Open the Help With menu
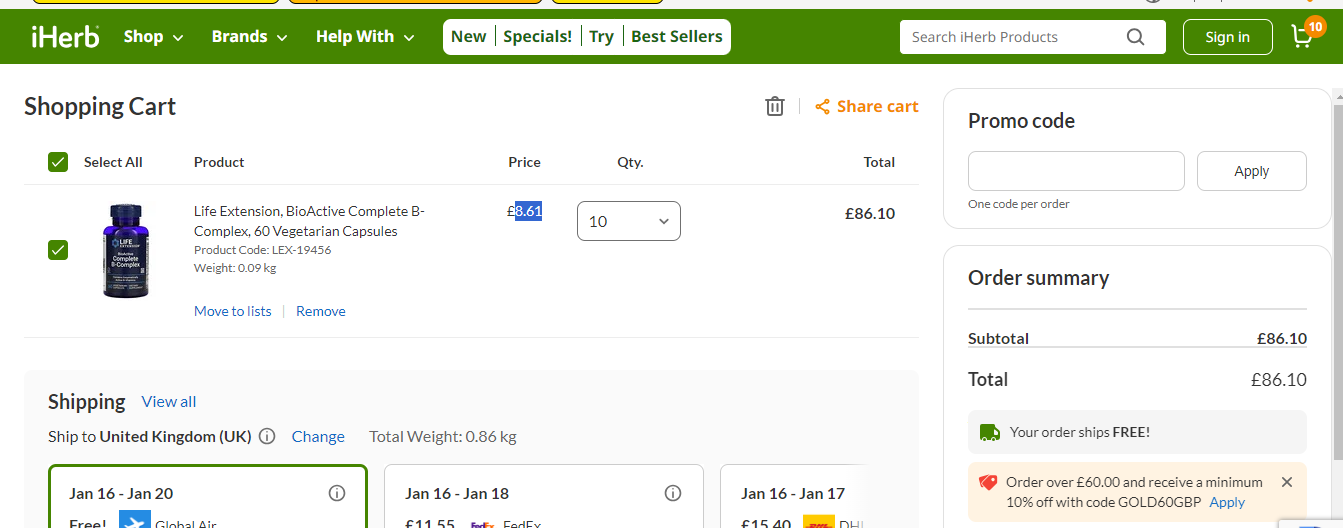This screenshot has height=528, width=1343. point(365,37)
